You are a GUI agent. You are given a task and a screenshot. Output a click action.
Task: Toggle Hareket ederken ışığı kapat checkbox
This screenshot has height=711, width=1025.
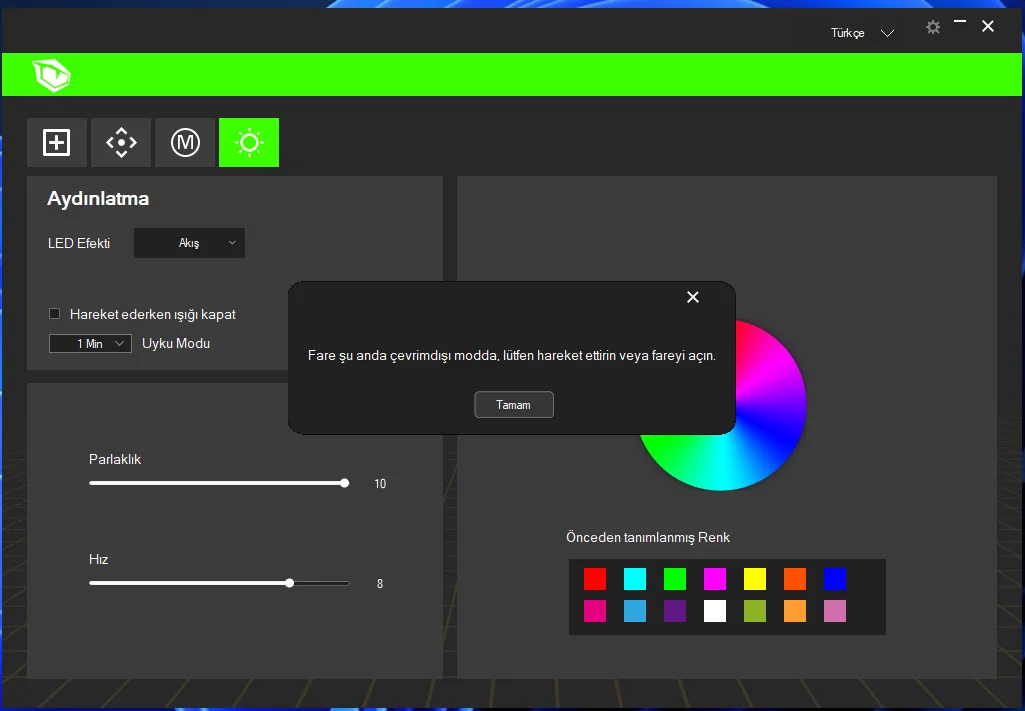pyautogui.click(x=55, y=314)
